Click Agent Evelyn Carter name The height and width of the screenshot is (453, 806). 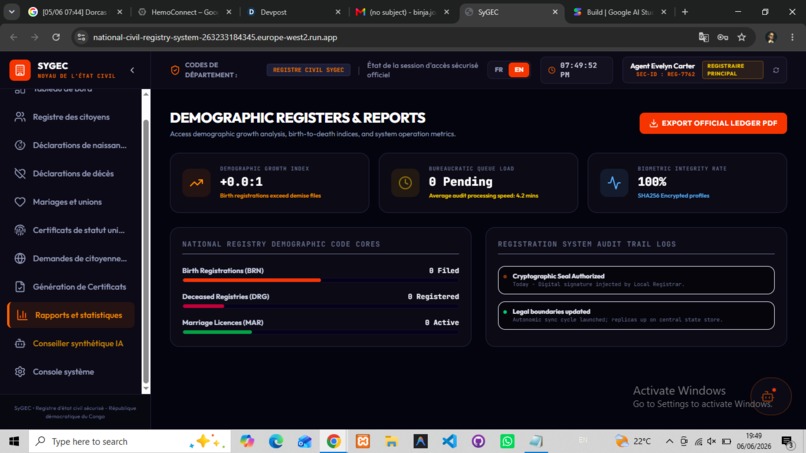tap(662, 66)
